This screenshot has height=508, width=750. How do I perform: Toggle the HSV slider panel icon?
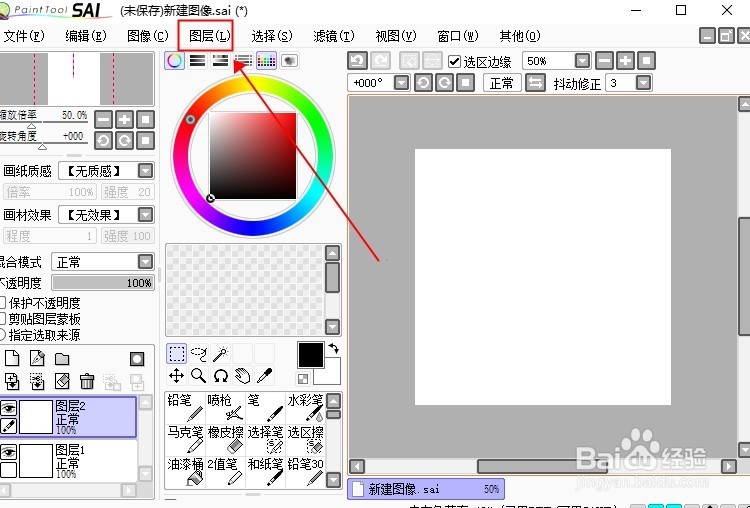221,61
